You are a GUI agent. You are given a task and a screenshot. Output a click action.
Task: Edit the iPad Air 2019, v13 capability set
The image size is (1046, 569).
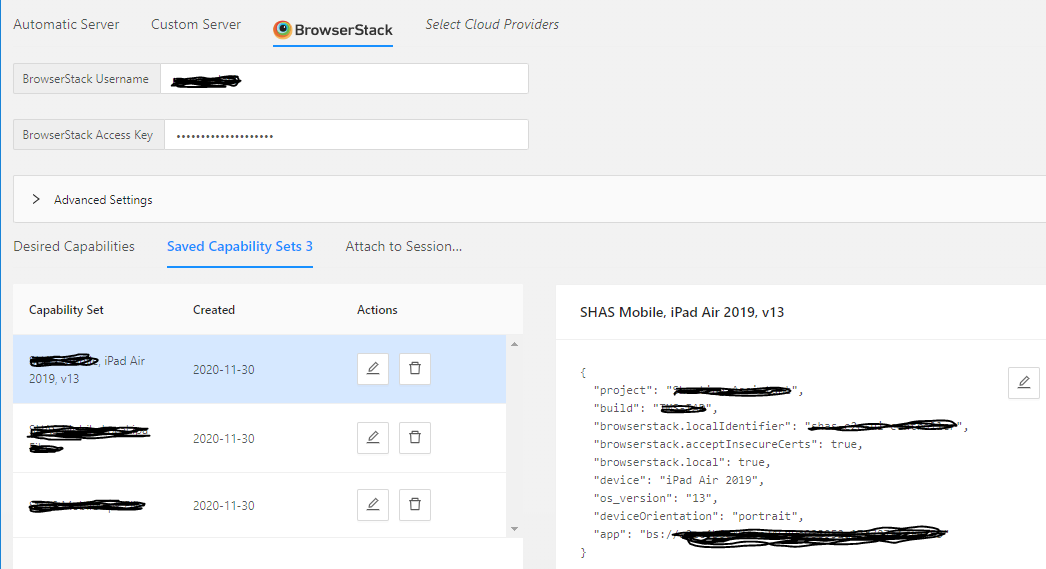pyautogui.click(x=373, y=369)
